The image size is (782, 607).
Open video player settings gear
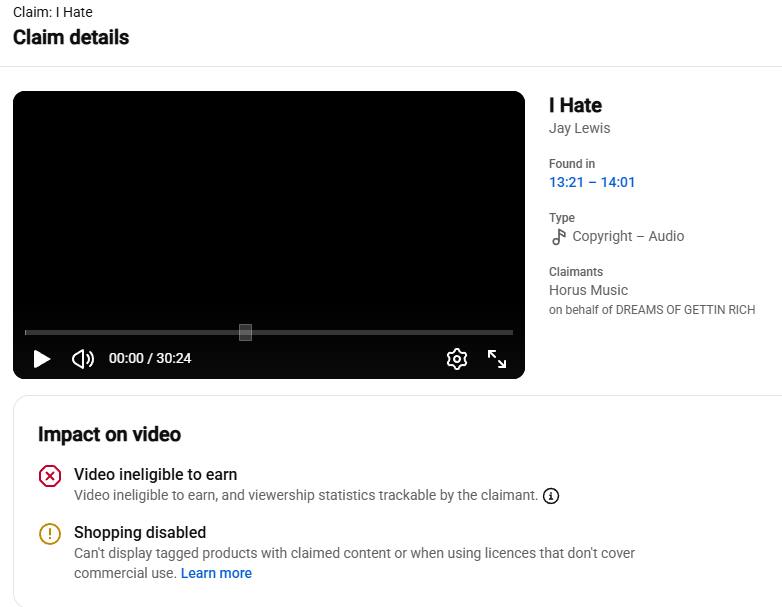[457, 359]
